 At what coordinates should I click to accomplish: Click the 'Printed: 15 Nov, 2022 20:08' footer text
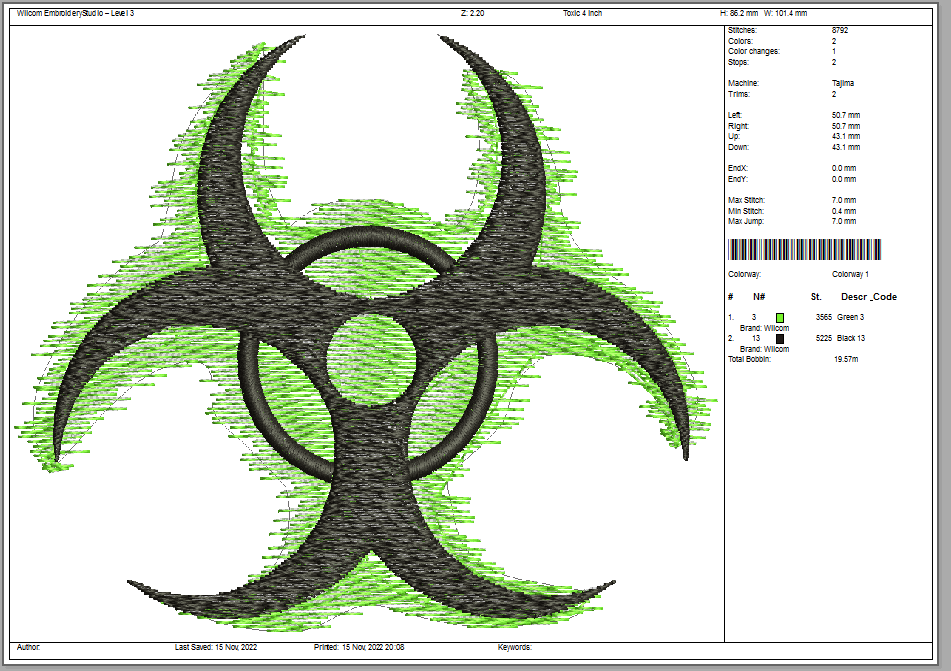(x=359, y=647)
